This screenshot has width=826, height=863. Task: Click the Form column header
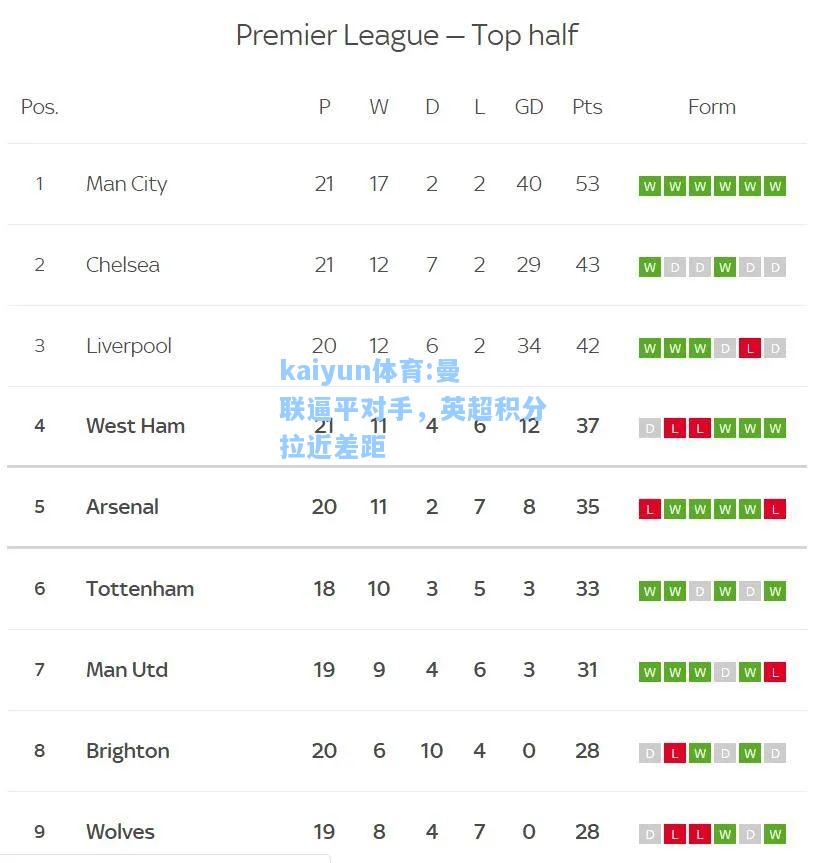(x=712, y=107)
